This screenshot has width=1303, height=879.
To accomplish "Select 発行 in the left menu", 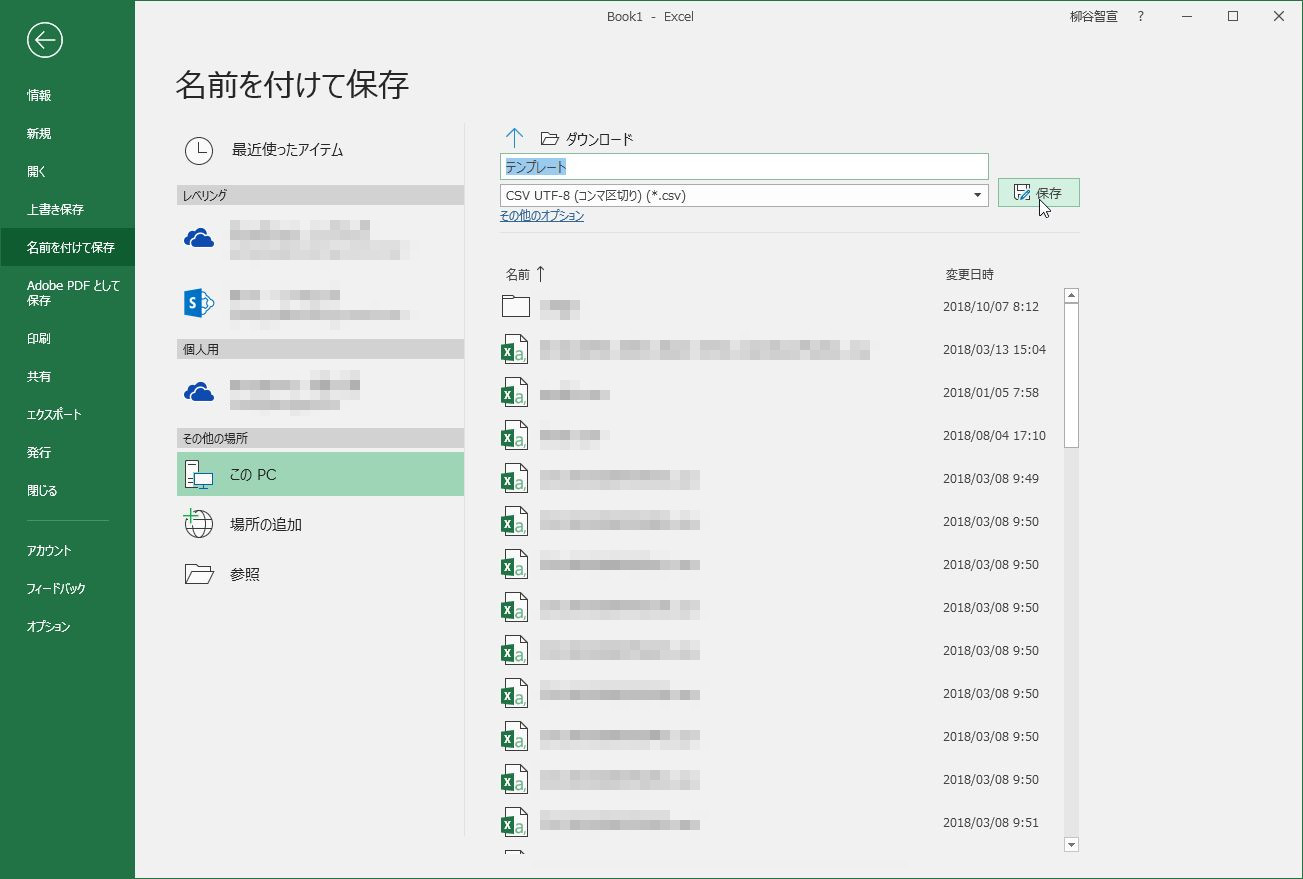I will 39,453.
